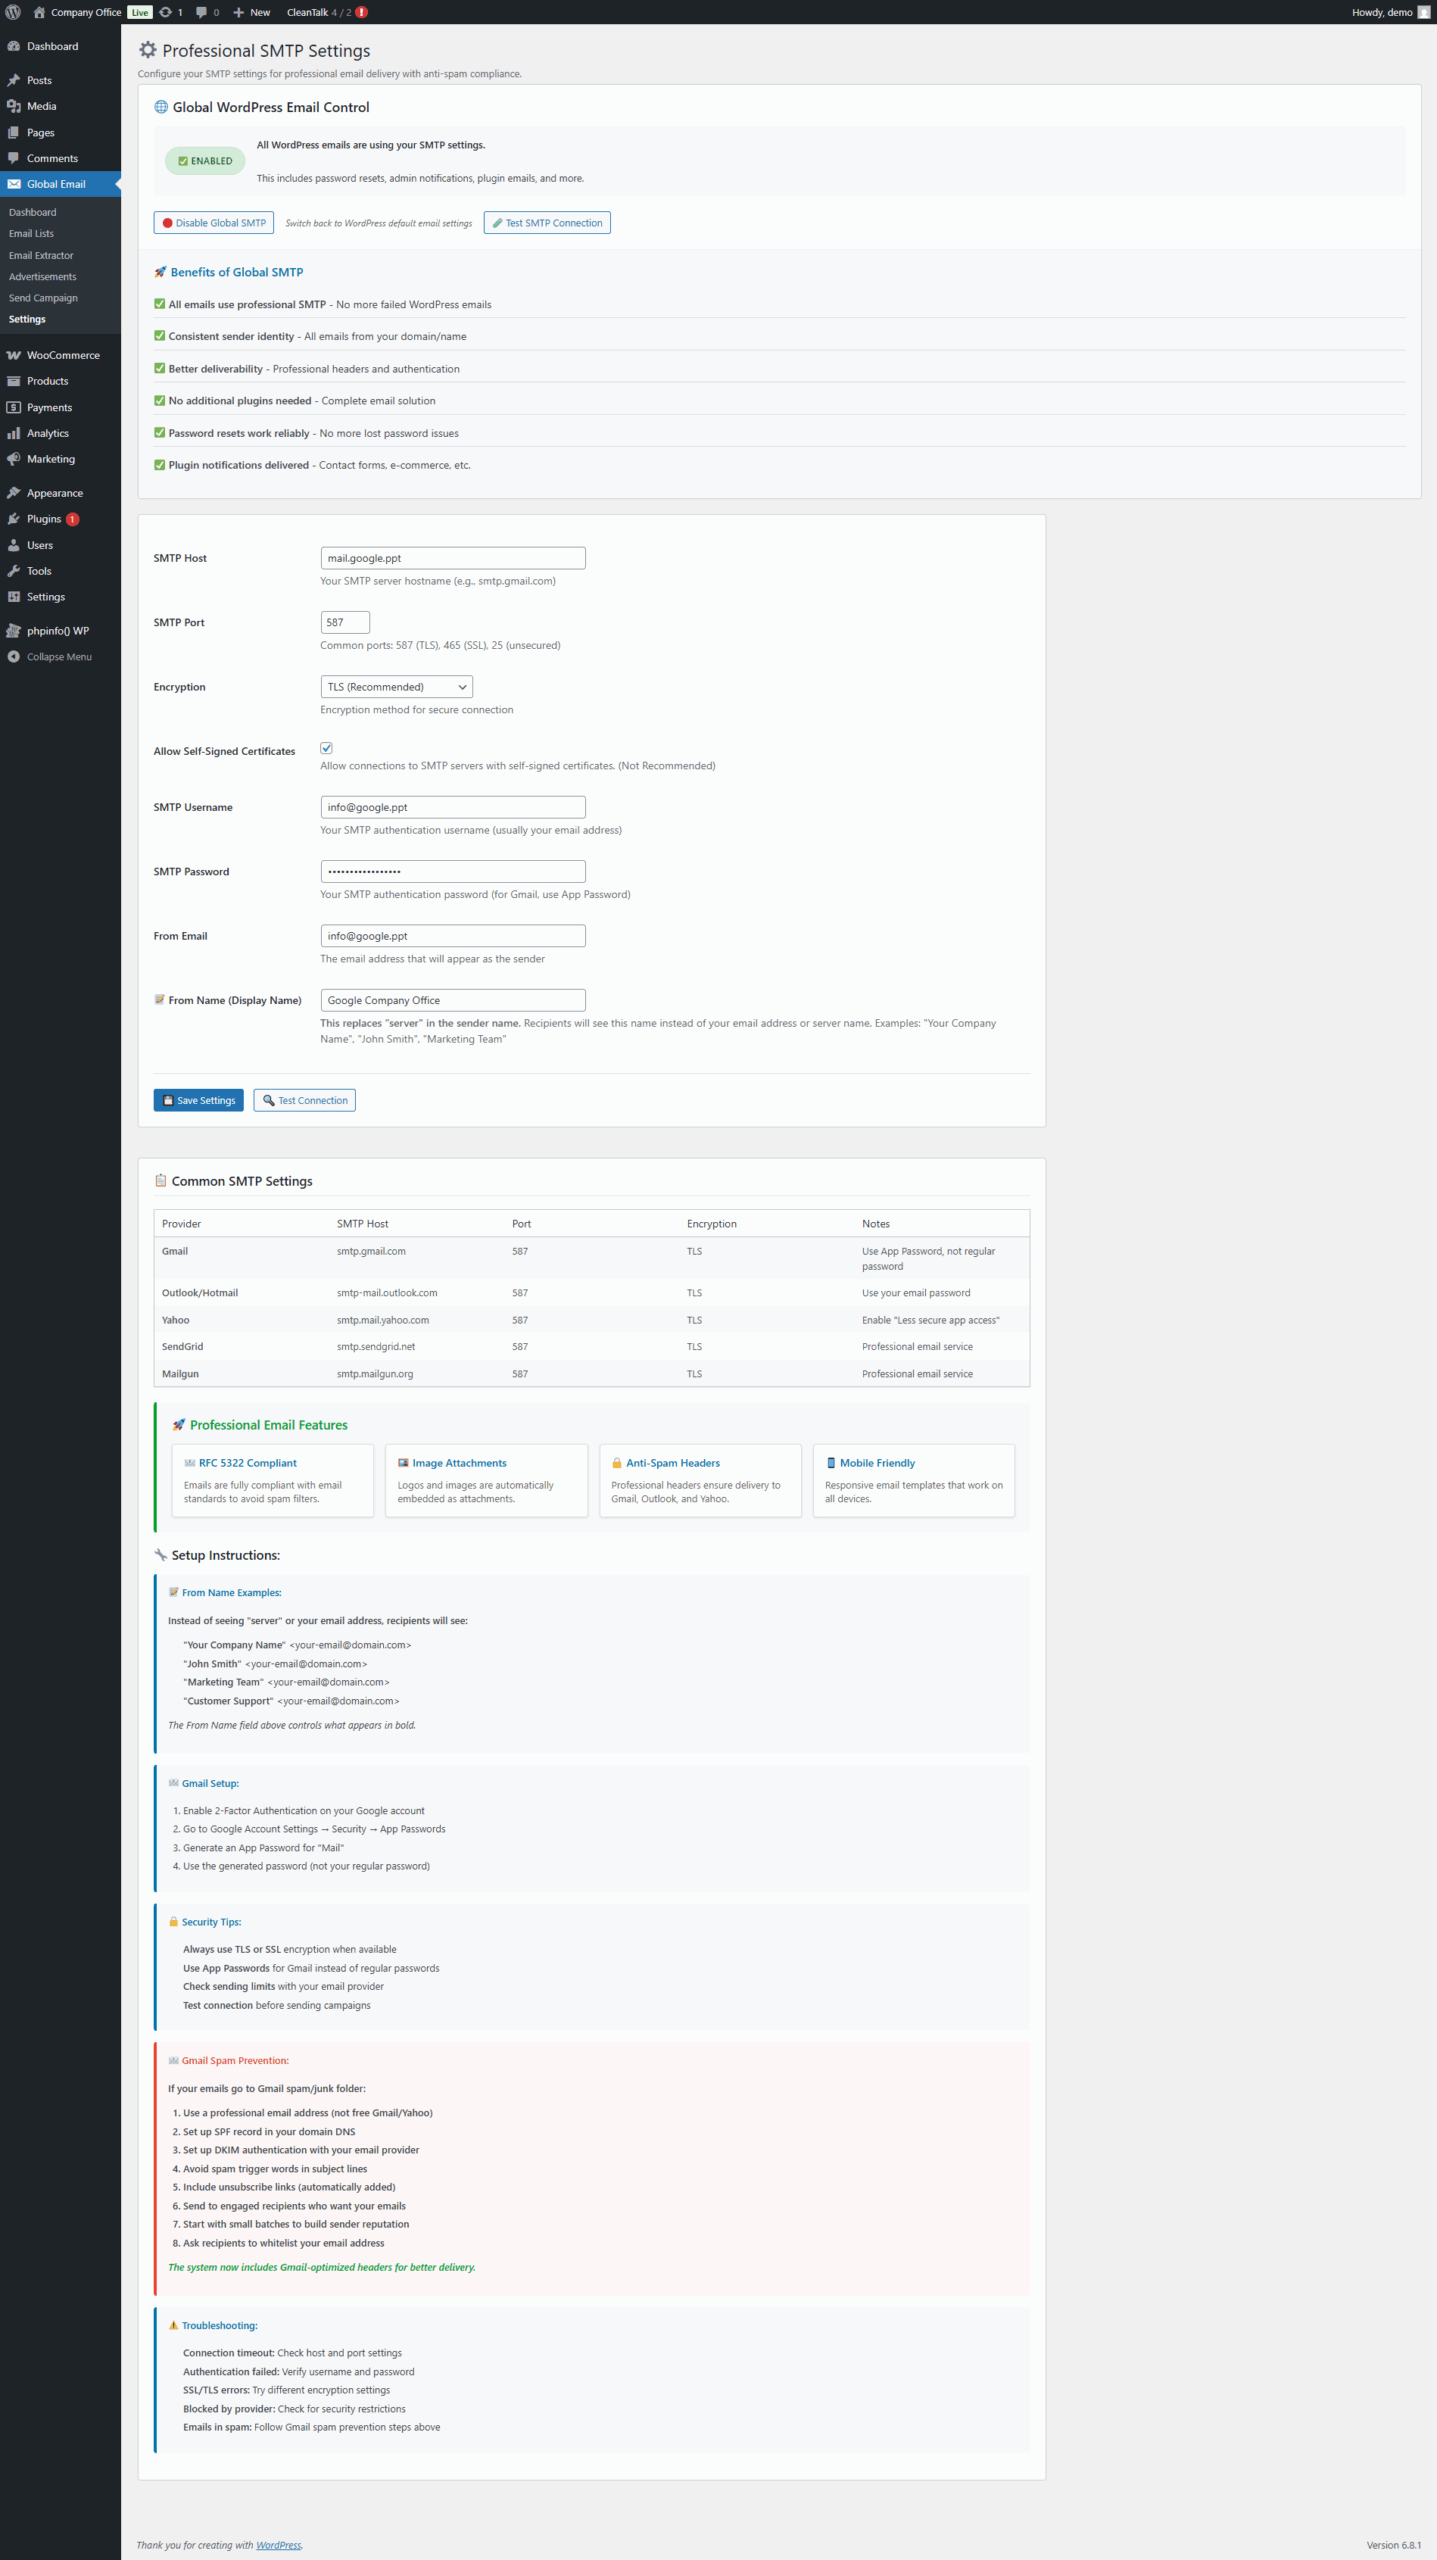This screenshot has width=1437, height=2560.
Task: Click the Save Settings button
Action: pyautogui.click(x=198, y=1100)
